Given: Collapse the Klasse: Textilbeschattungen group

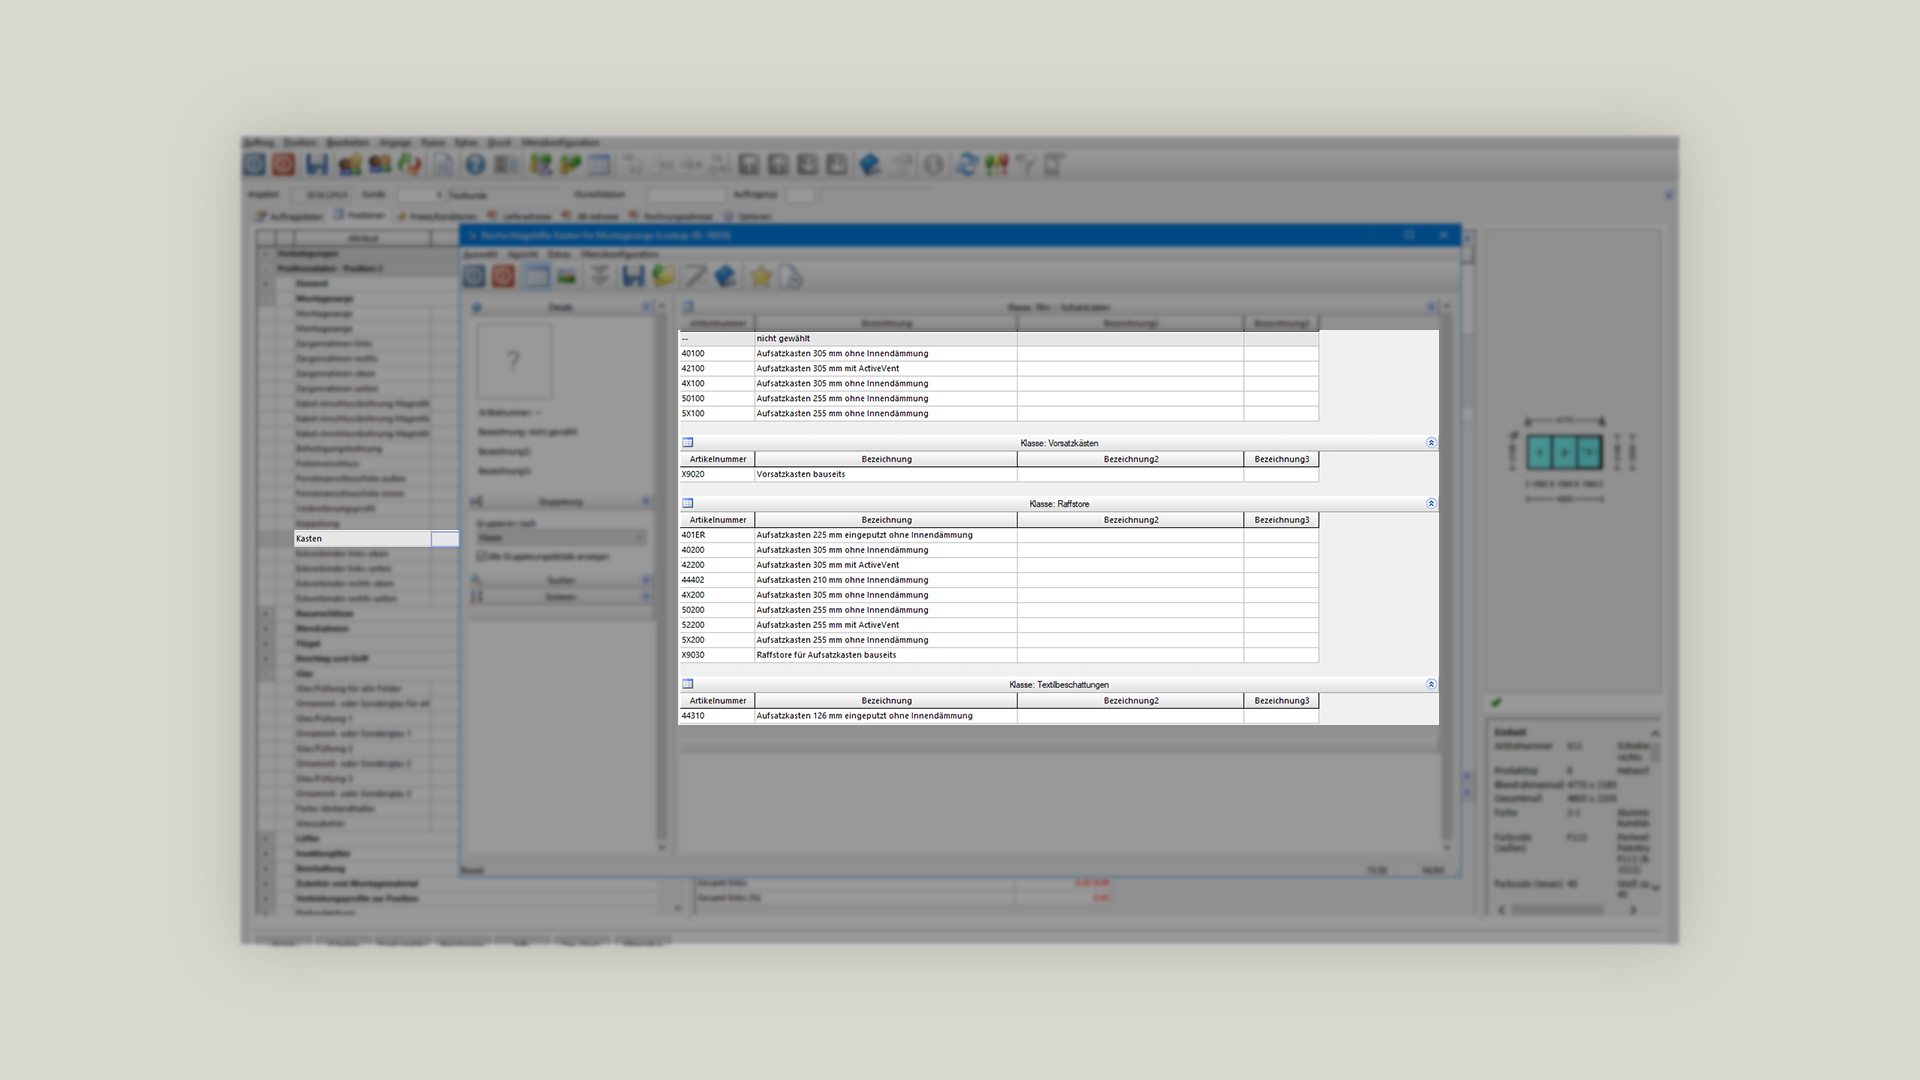Looking at the screenshot, I should point(1431,685).
